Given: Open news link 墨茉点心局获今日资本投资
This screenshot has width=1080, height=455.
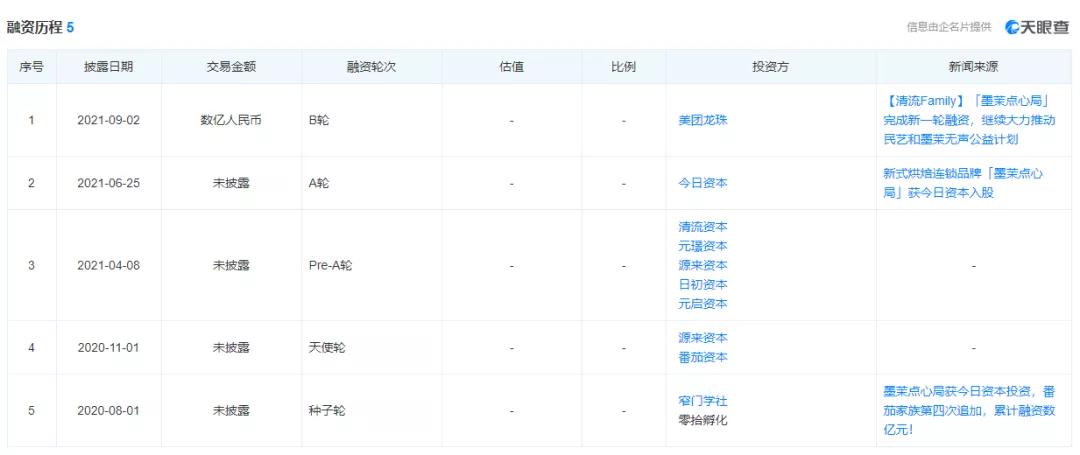Looking at the screenshot, I should 969,410.
